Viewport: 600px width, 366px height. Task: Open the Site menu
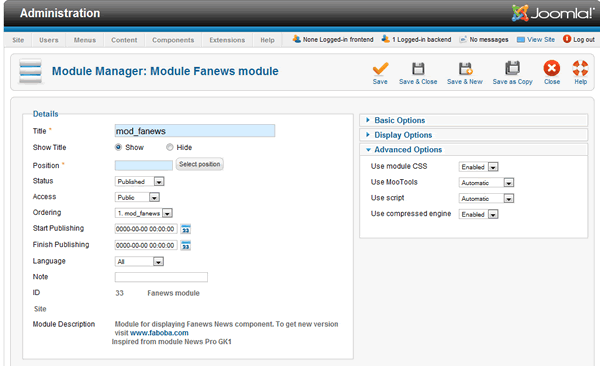coord(18,40)
